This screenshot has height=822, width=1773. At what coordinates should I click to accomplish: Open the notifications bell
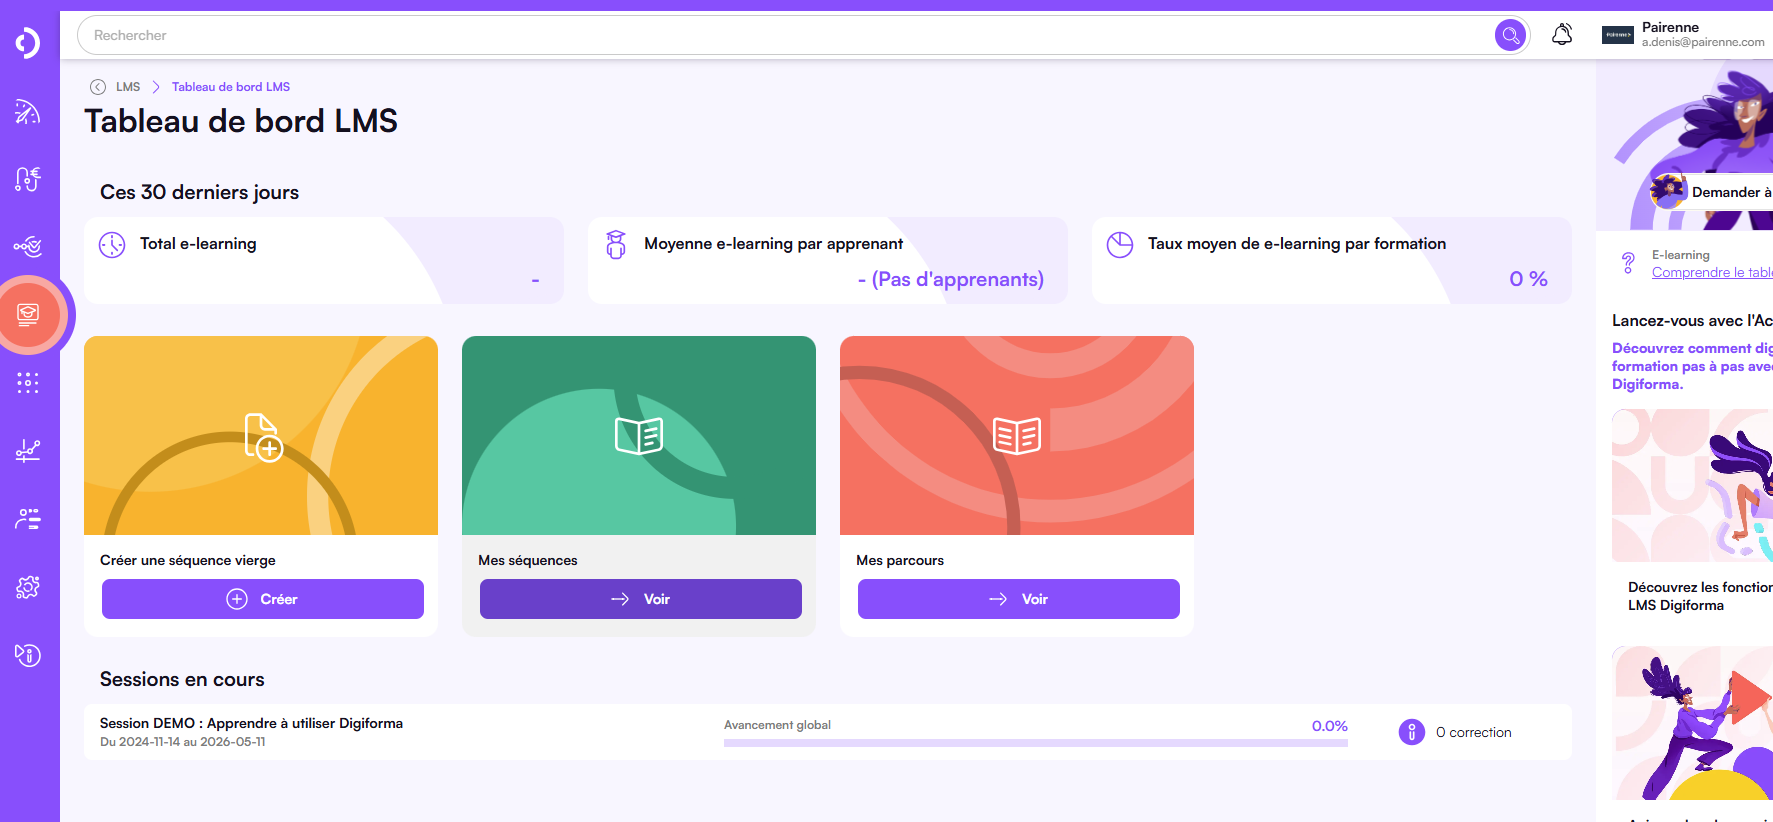coord(1562,34)
